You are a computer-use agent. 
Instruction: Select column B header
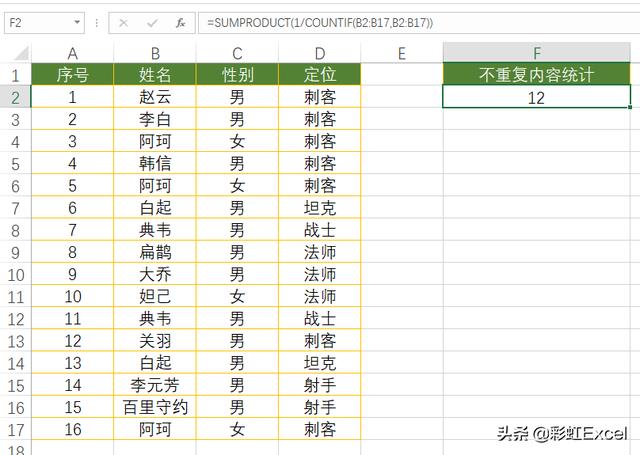(x=155, y=53)
